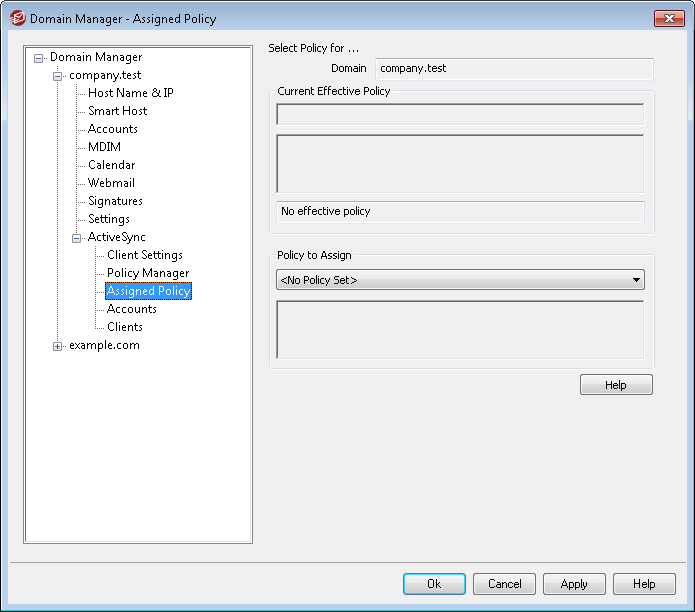
Task: Open the Policy to Assign dropdown
Action: (x=460, y=280)
